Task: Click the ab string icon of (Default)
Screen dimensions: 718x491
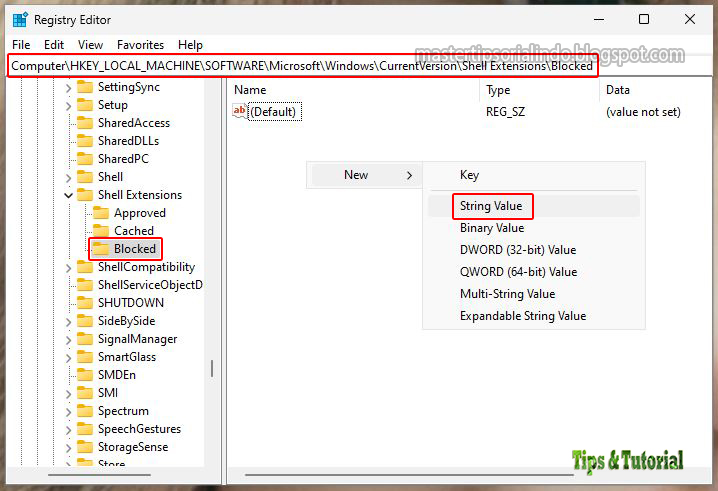Action: pyautogui.click(x=239, y=111)
